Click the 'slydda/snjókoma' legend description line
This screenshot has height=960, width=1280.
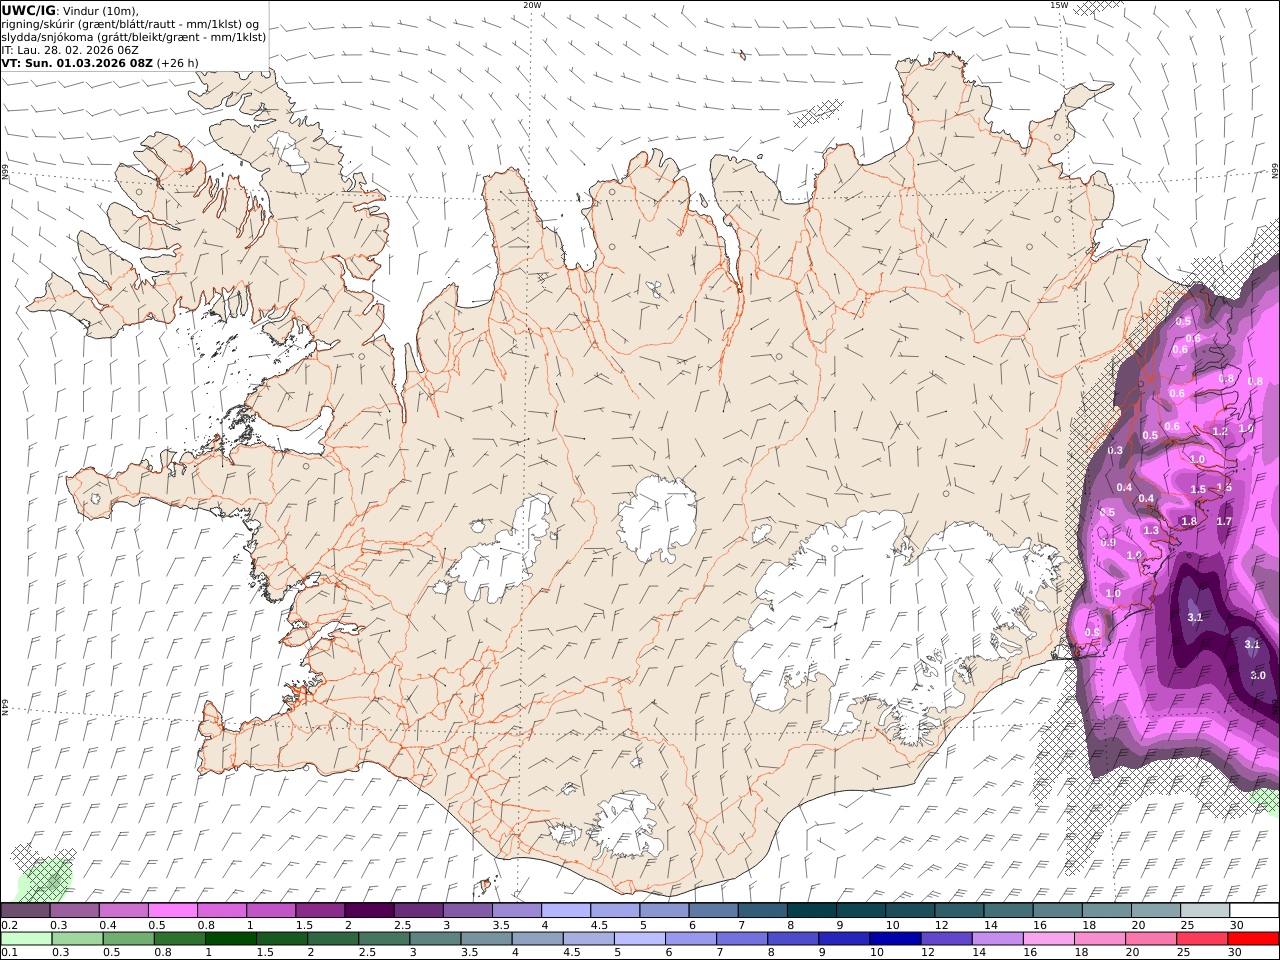point(134,37)
